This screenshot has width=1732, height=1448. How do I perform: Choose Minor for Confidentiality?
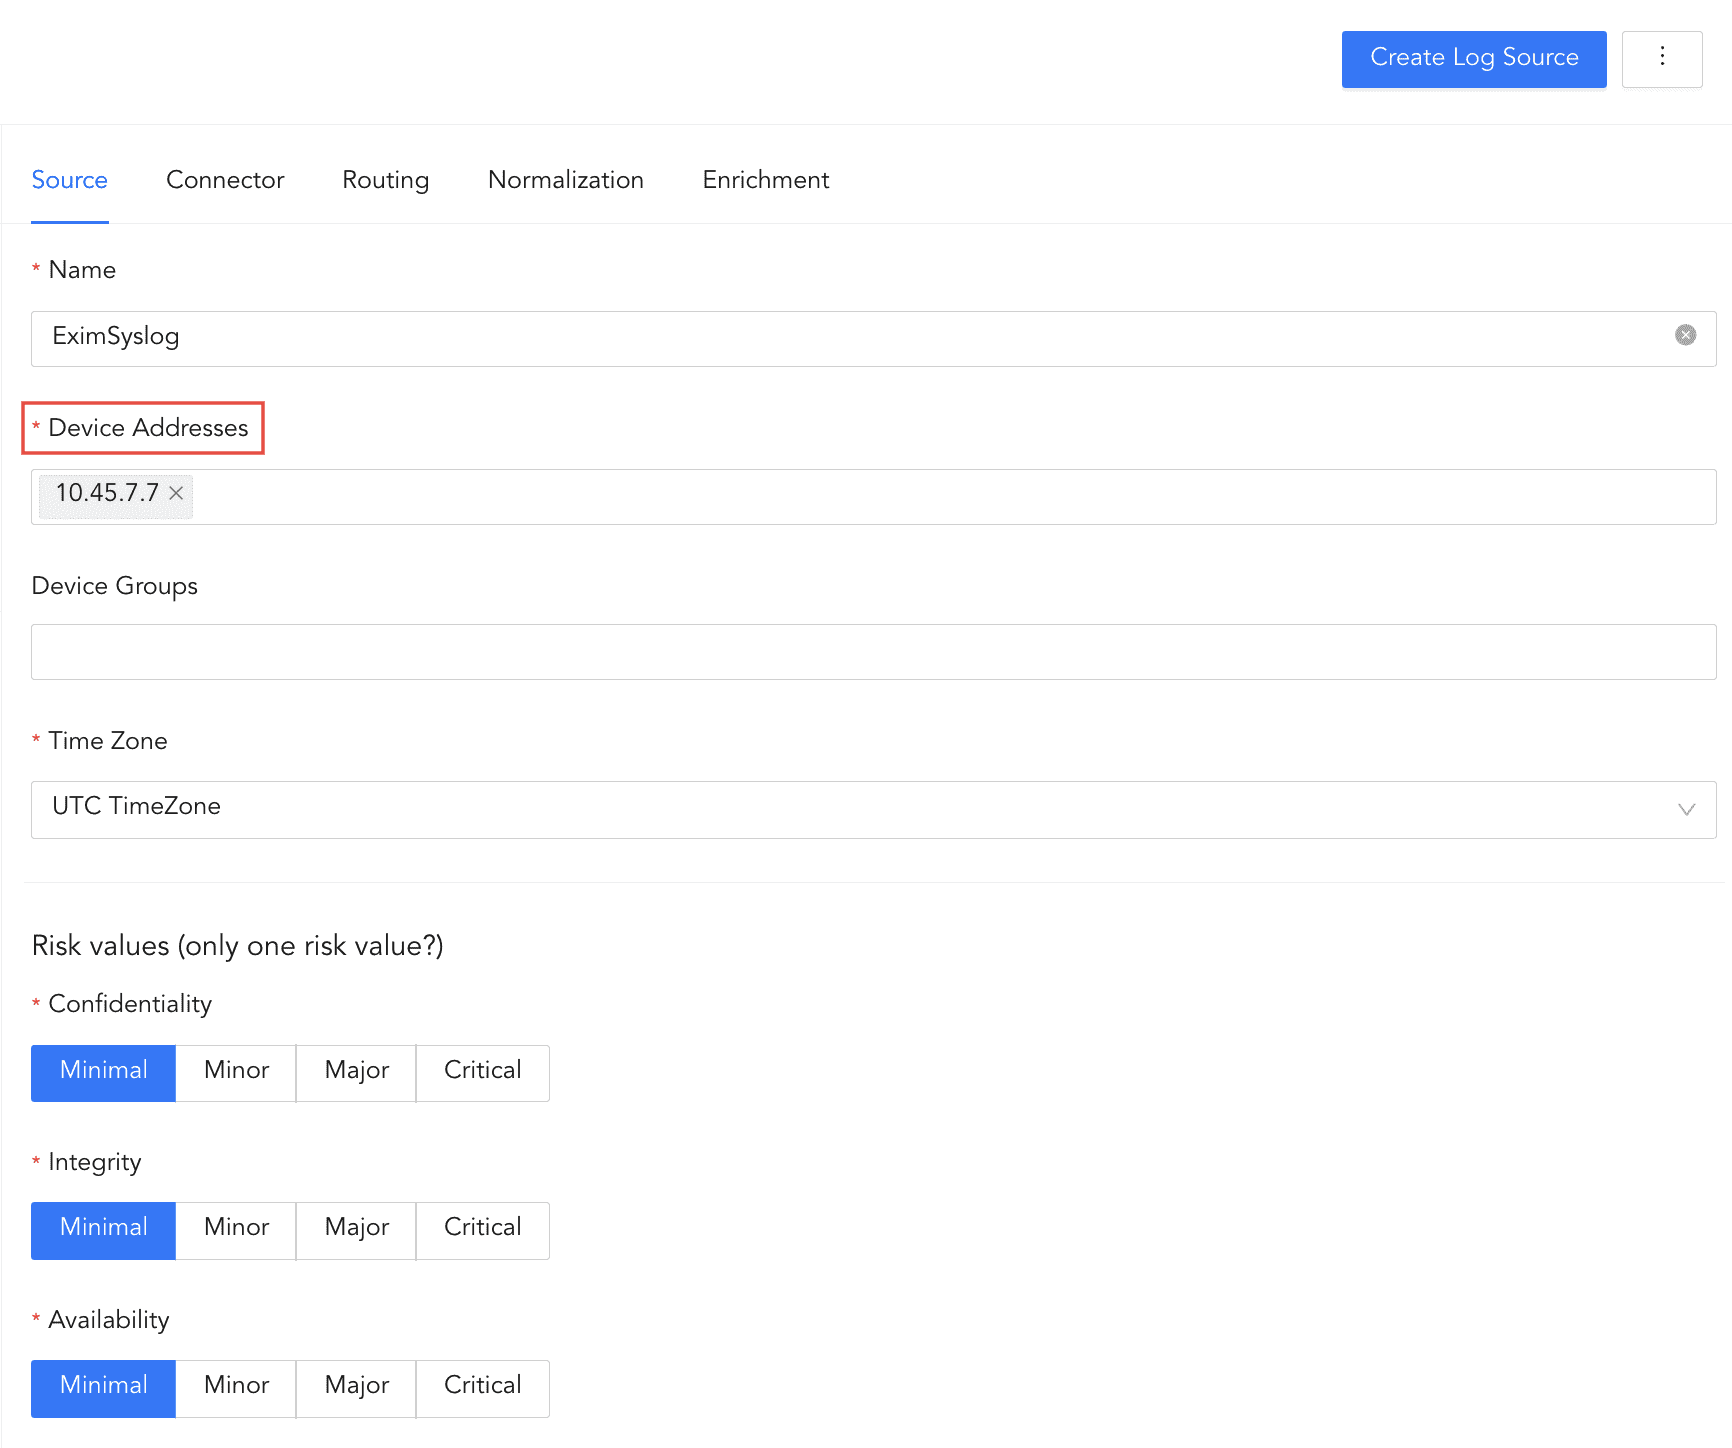236,1072
